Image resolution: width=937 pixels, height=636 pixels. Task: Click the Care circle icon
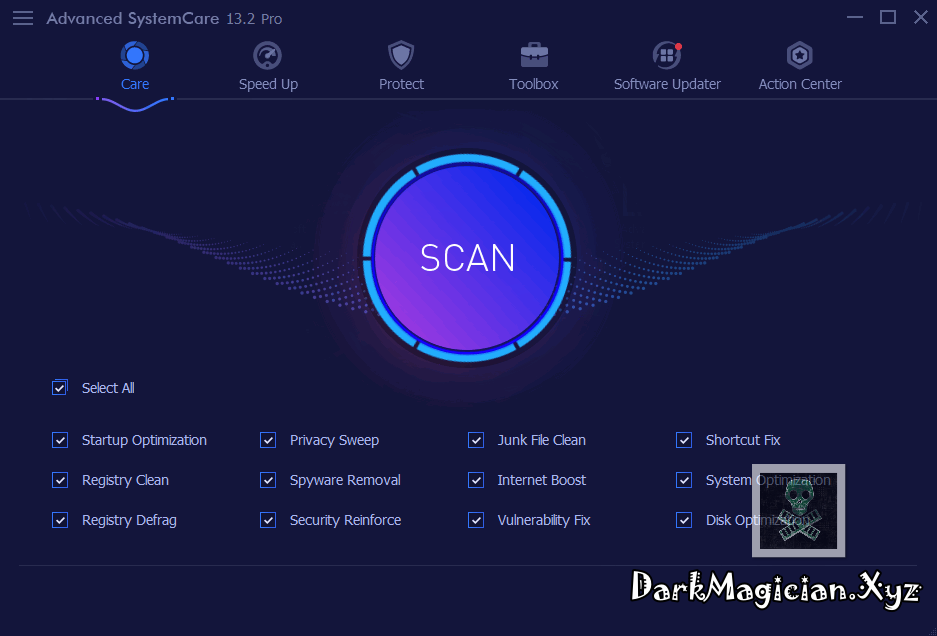134,56
